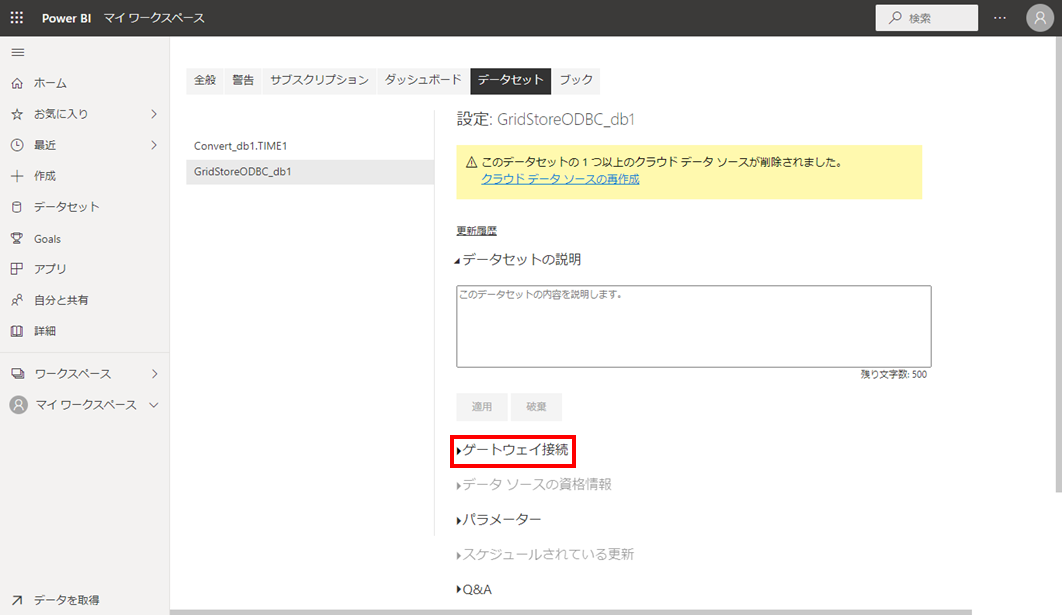1062x615 pixels.
Task: Go to ホーム in sidebar
Action: click(50, 83)
